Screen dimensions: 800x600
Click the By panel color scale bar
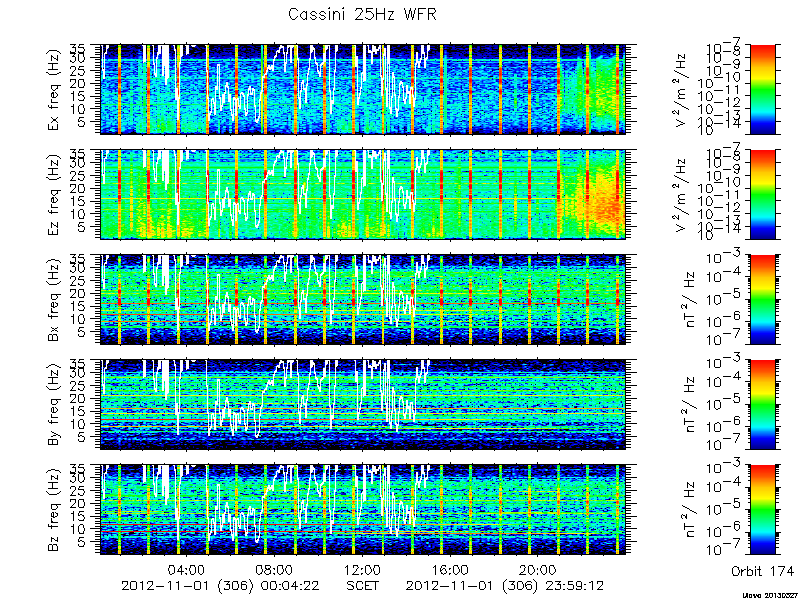click(763, 405)
